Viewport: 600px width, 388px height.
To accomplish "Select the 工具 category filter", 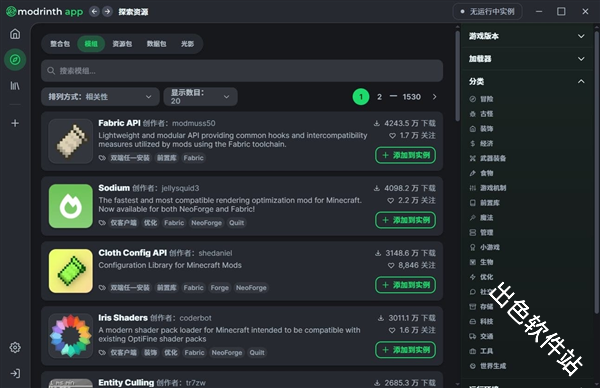I will click(482, 351).
